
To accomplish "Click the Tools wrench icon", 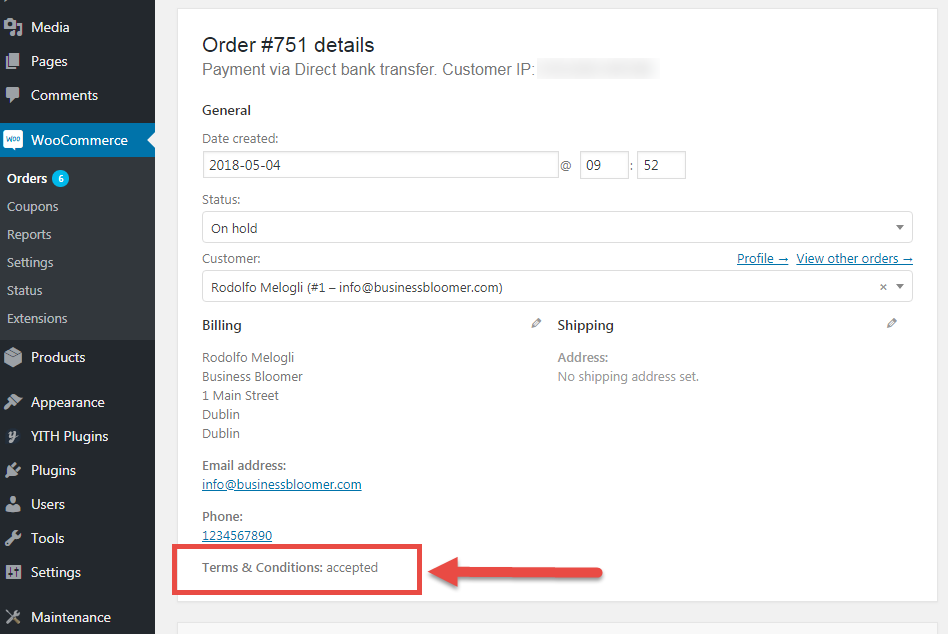I will click(13, 538).
